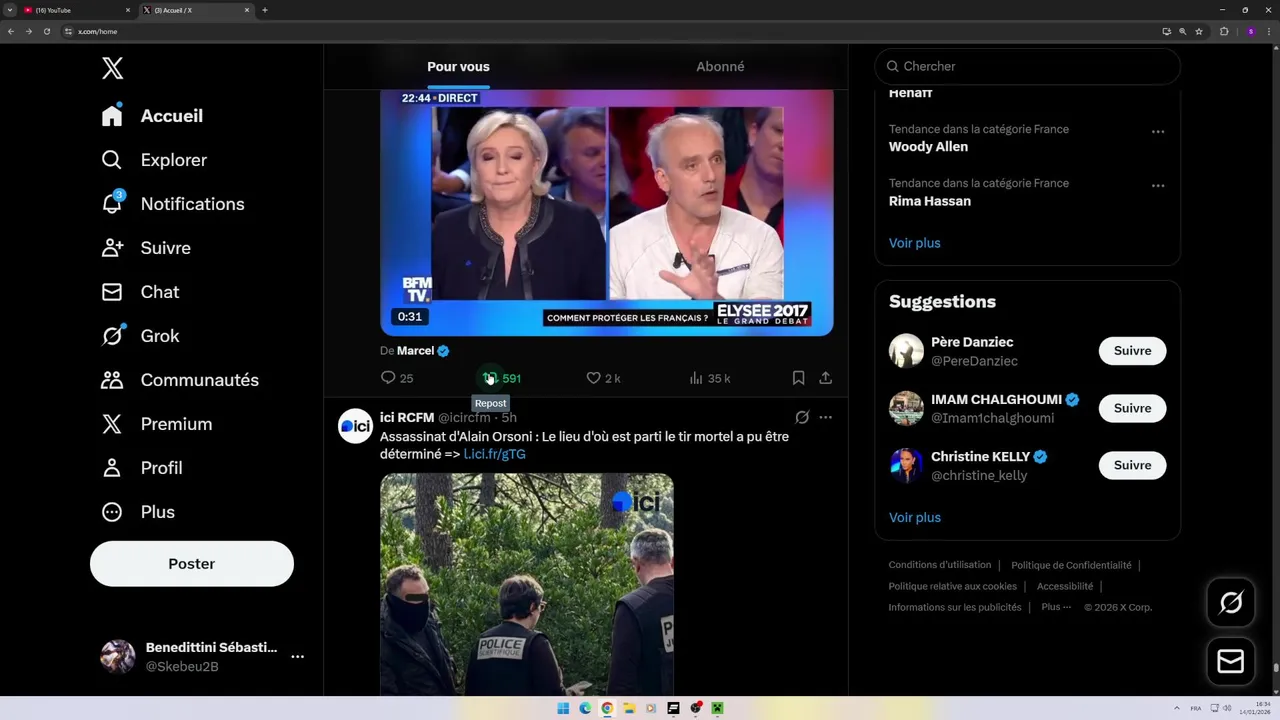Click the ici RCFM account name
Screen dimensions: 1280x720
(x=407, y=417)
